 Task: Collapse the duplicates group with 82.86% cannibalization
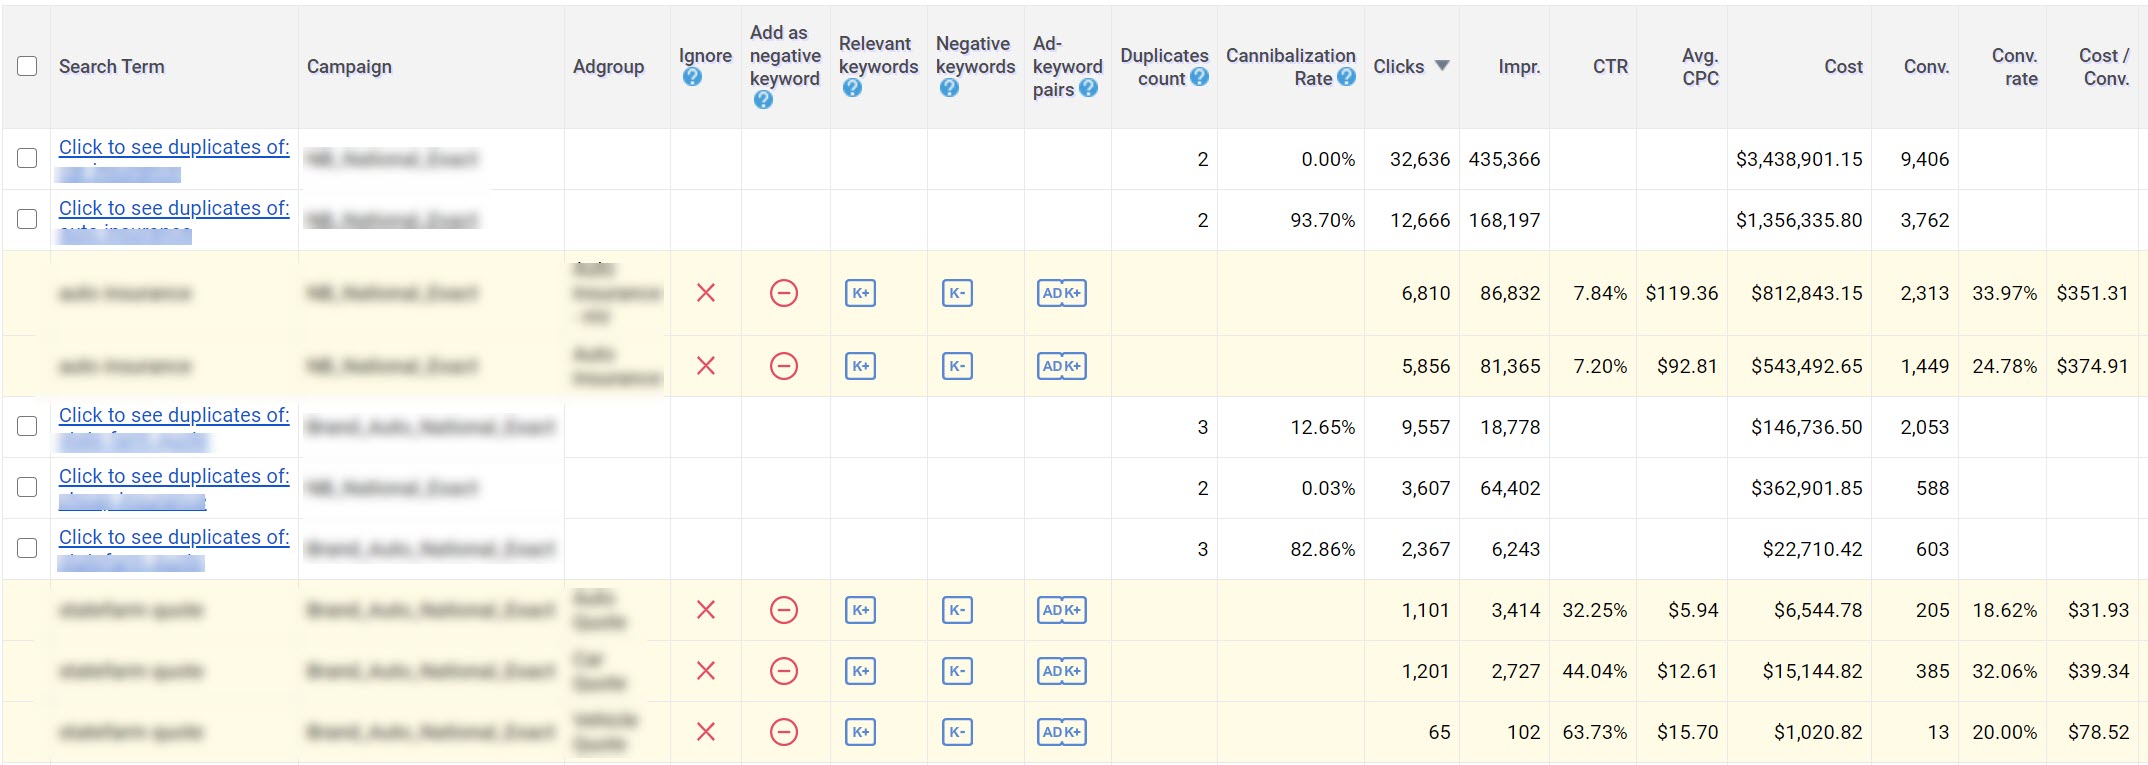(x=173, y=537)
